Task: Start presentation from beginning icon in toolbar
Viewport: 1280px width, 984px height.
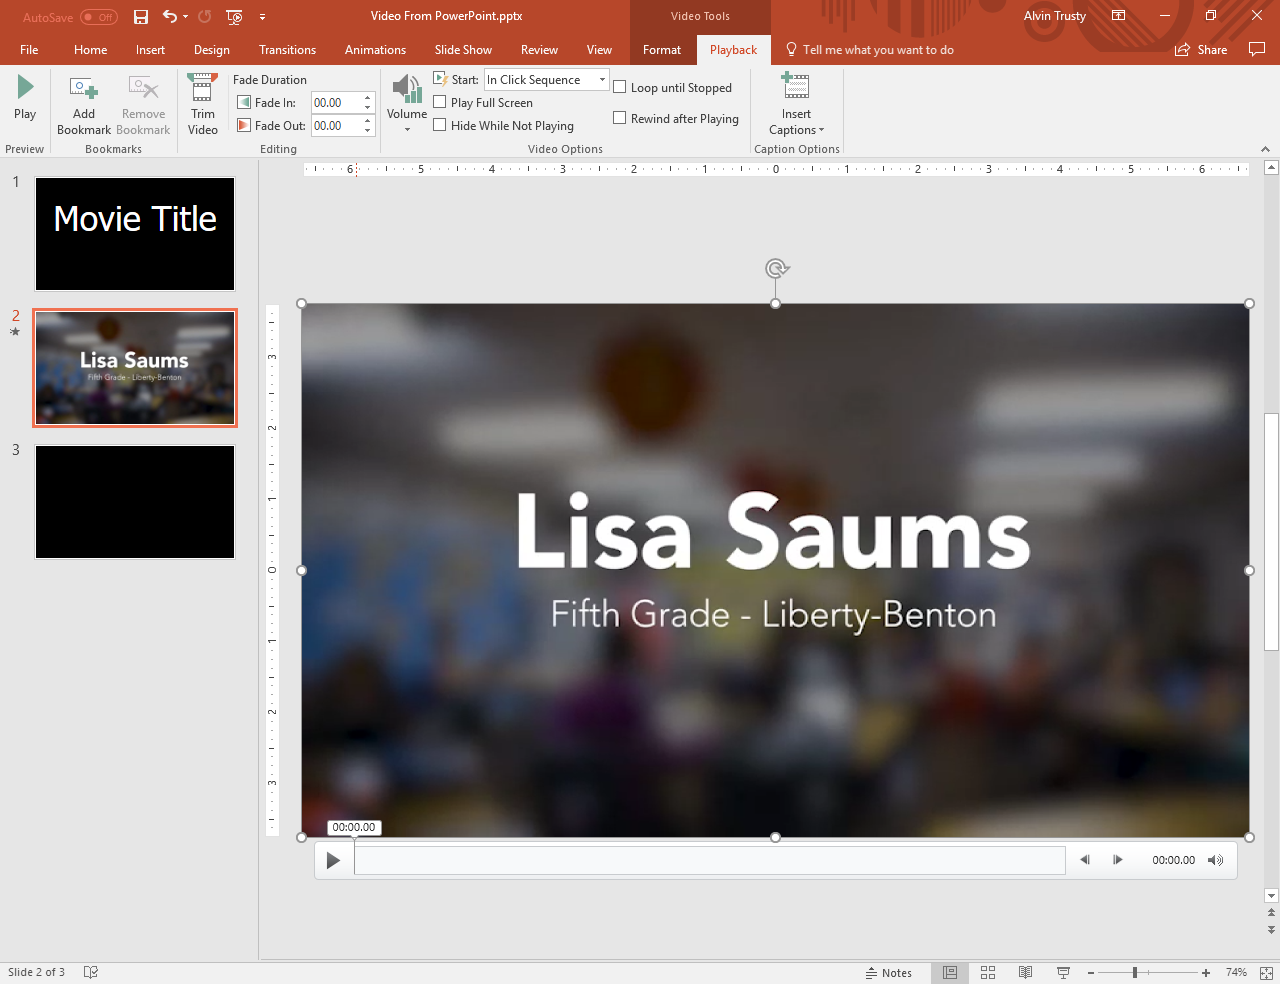Action: (x=235, y=17)
